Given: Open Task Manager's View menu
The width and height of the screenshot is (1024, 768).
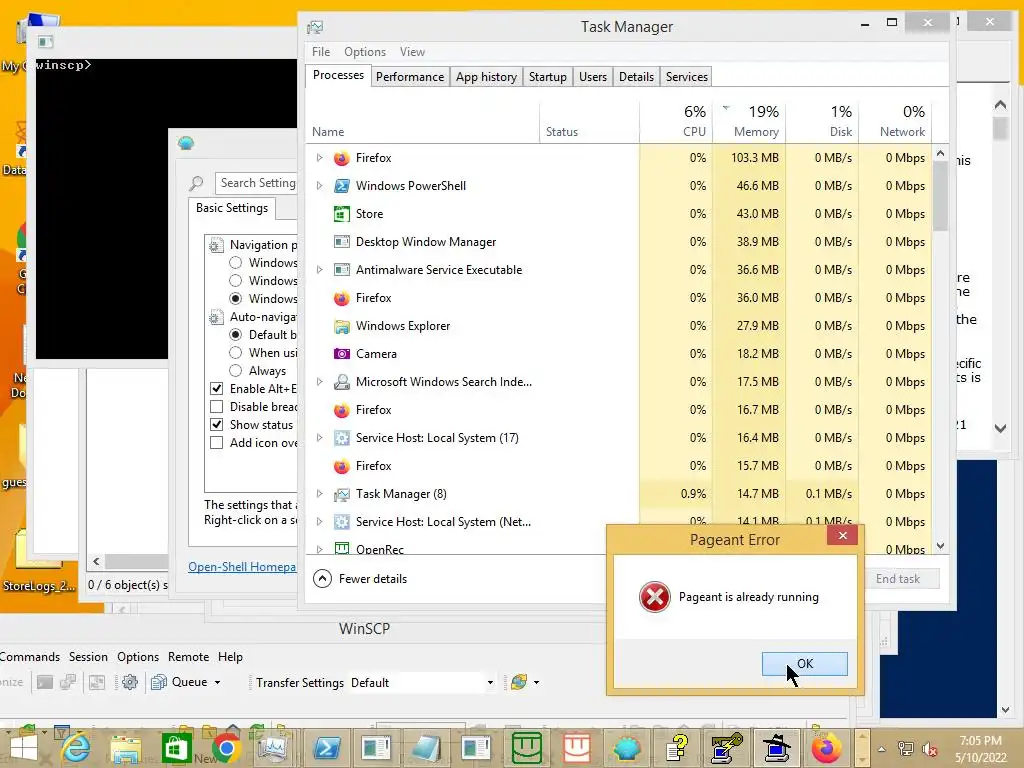Looking at the screenshot, I should click(x=412, y=52).
